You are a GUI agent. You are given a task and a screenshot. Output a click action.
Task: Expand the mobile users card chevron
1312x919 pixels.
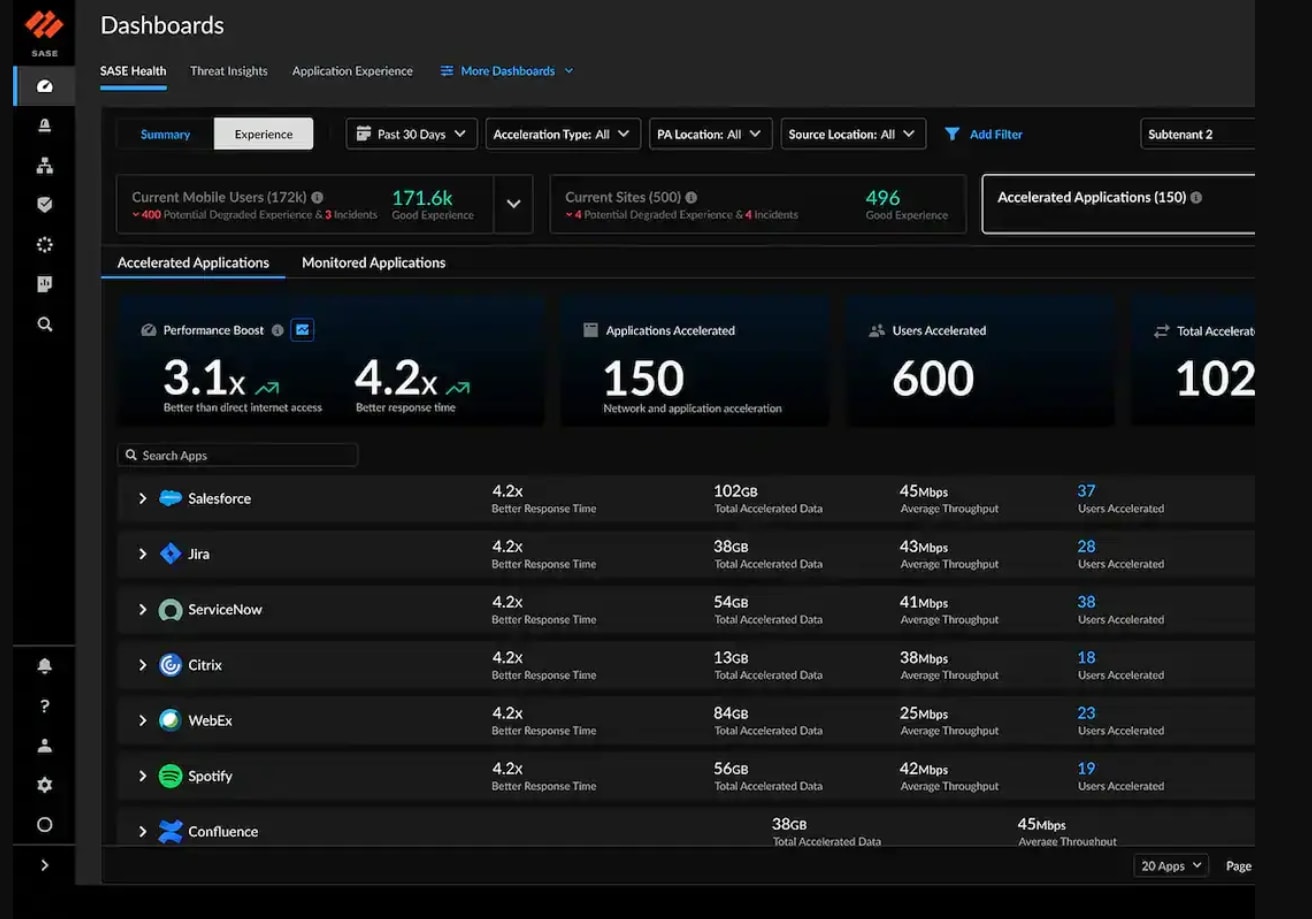point(513,204)
